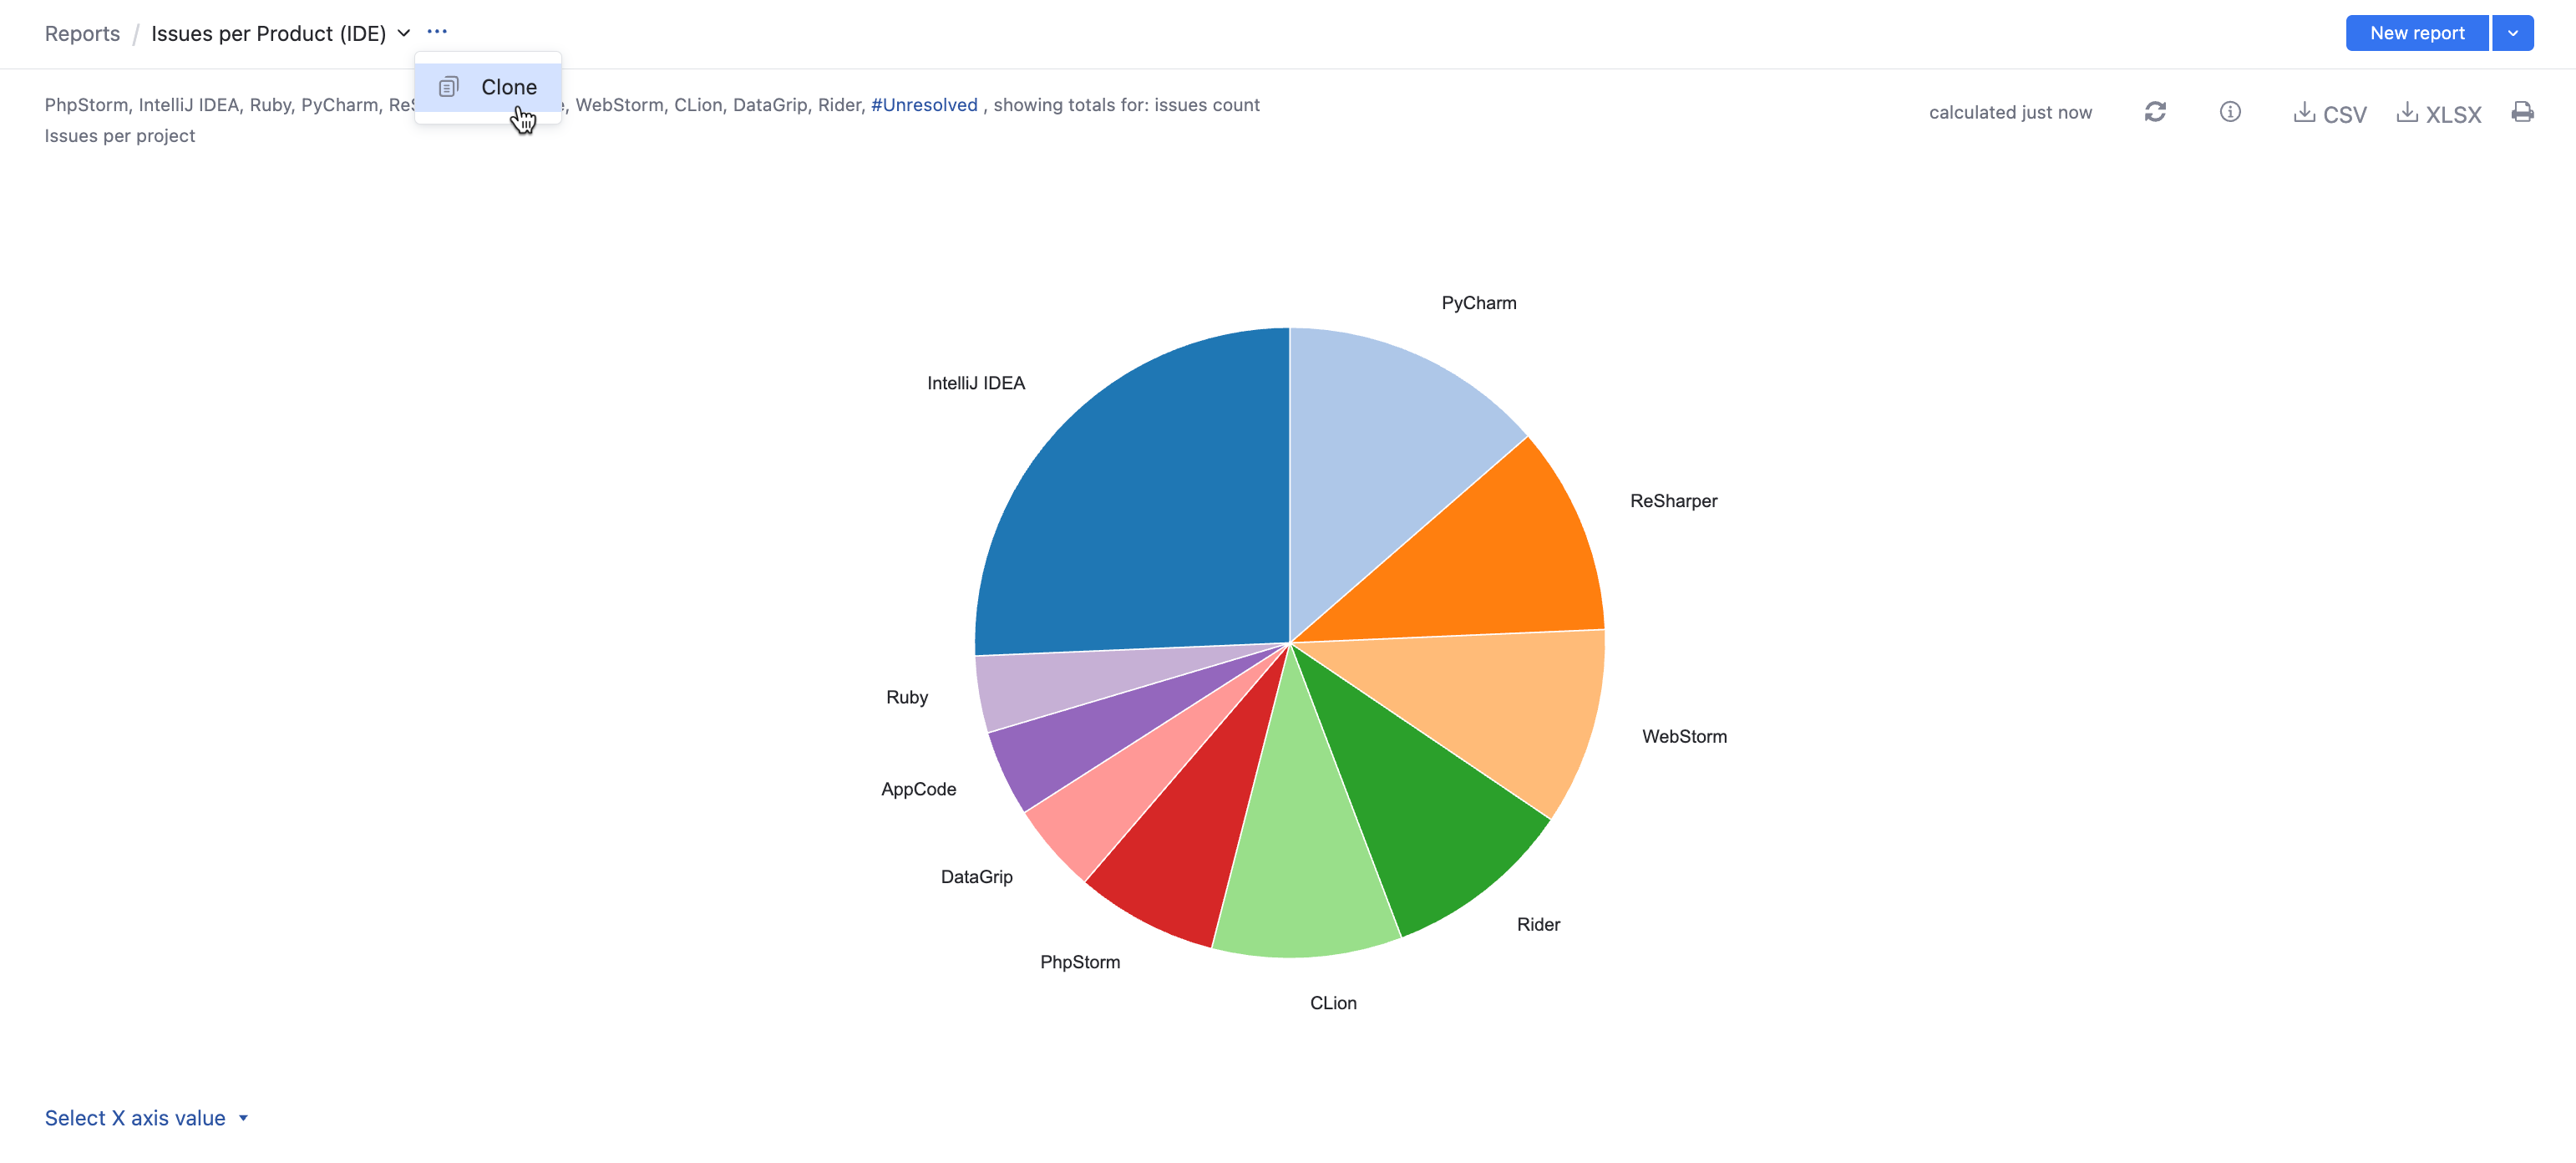Click the print report icon
Image resolution: width=2576 pixels, height=1163 pixels.
point(2522,112)
